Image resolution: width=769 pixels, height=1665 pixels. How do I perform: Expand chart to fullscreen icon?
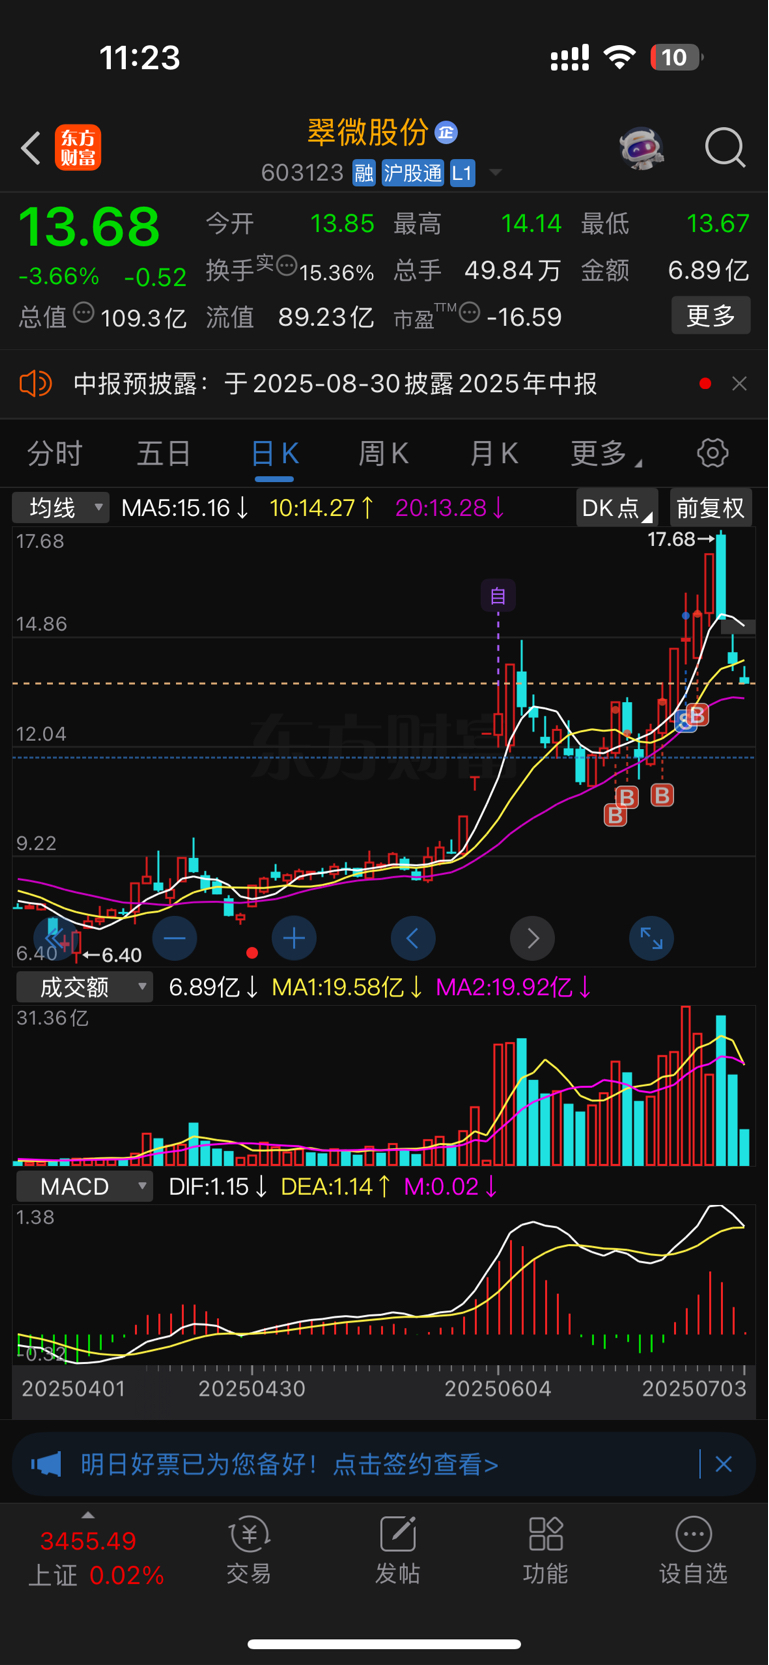pyautogui.click(x=651, y=938)
